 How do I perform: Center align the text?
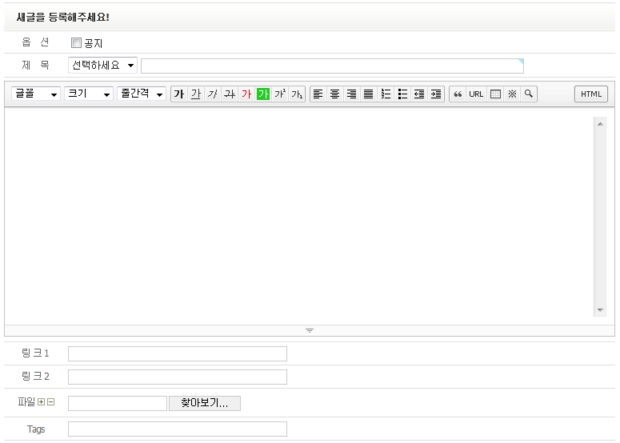333,93
